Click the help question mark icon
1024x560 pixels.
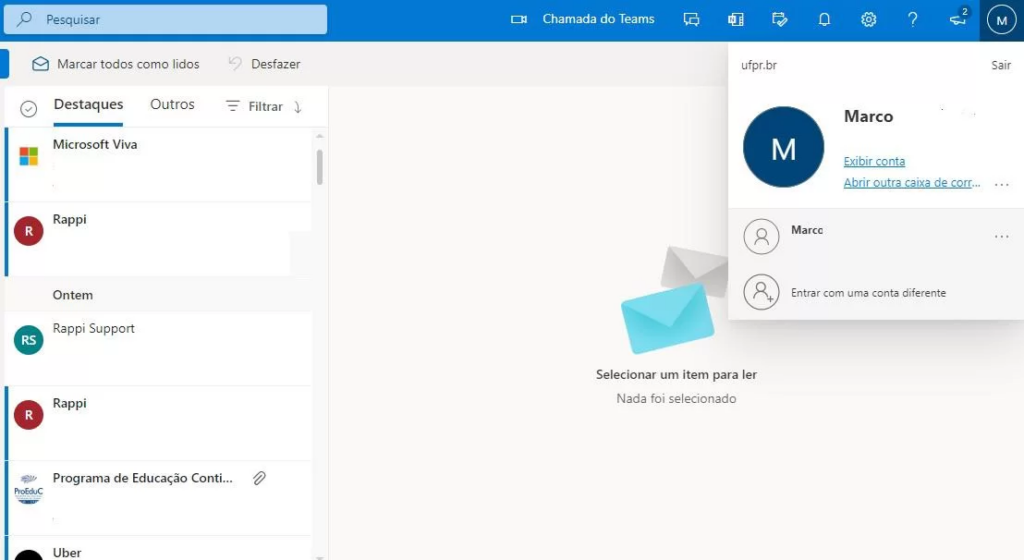[912, 19]
